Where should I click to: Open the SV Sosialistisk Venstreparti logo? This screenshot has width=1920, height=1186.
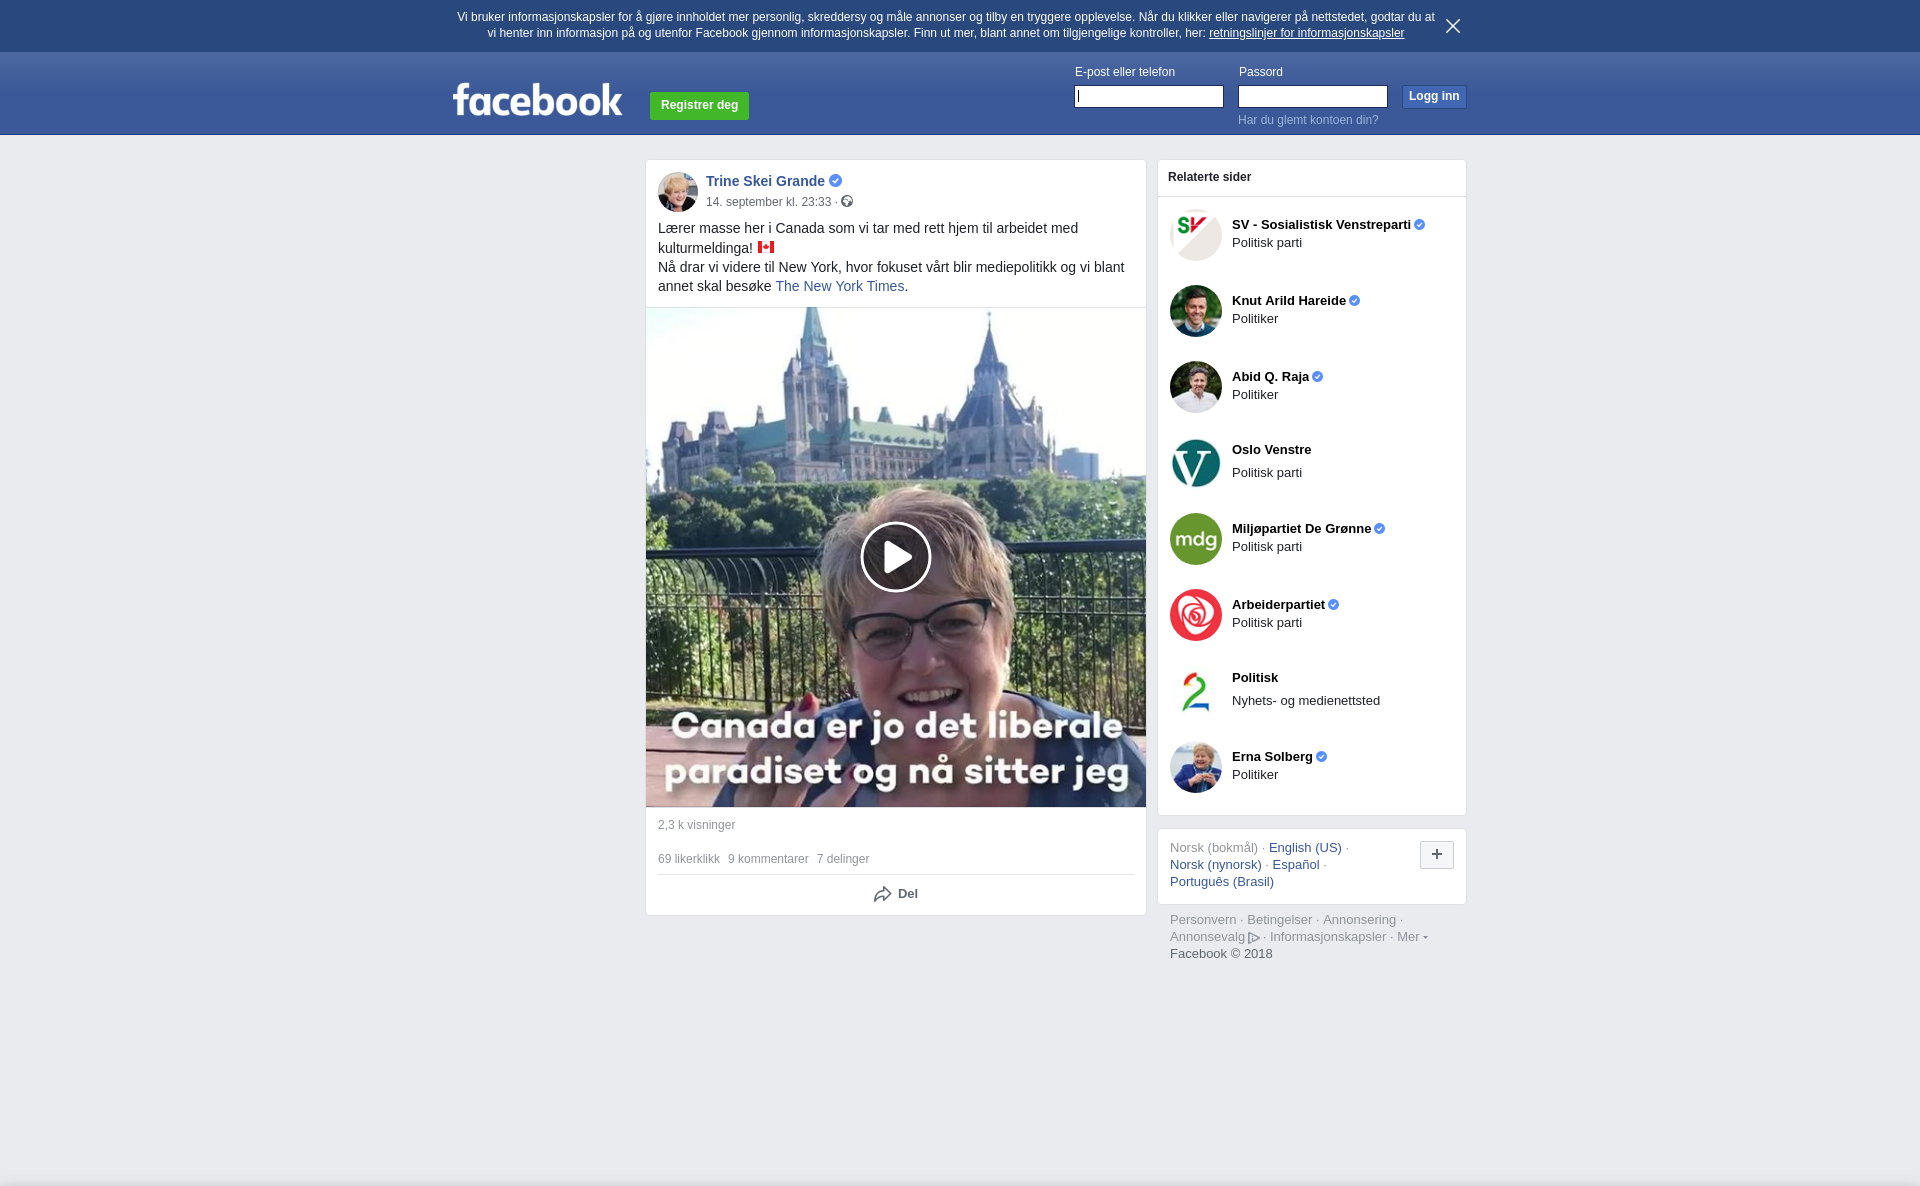(x=1196, y=235)
